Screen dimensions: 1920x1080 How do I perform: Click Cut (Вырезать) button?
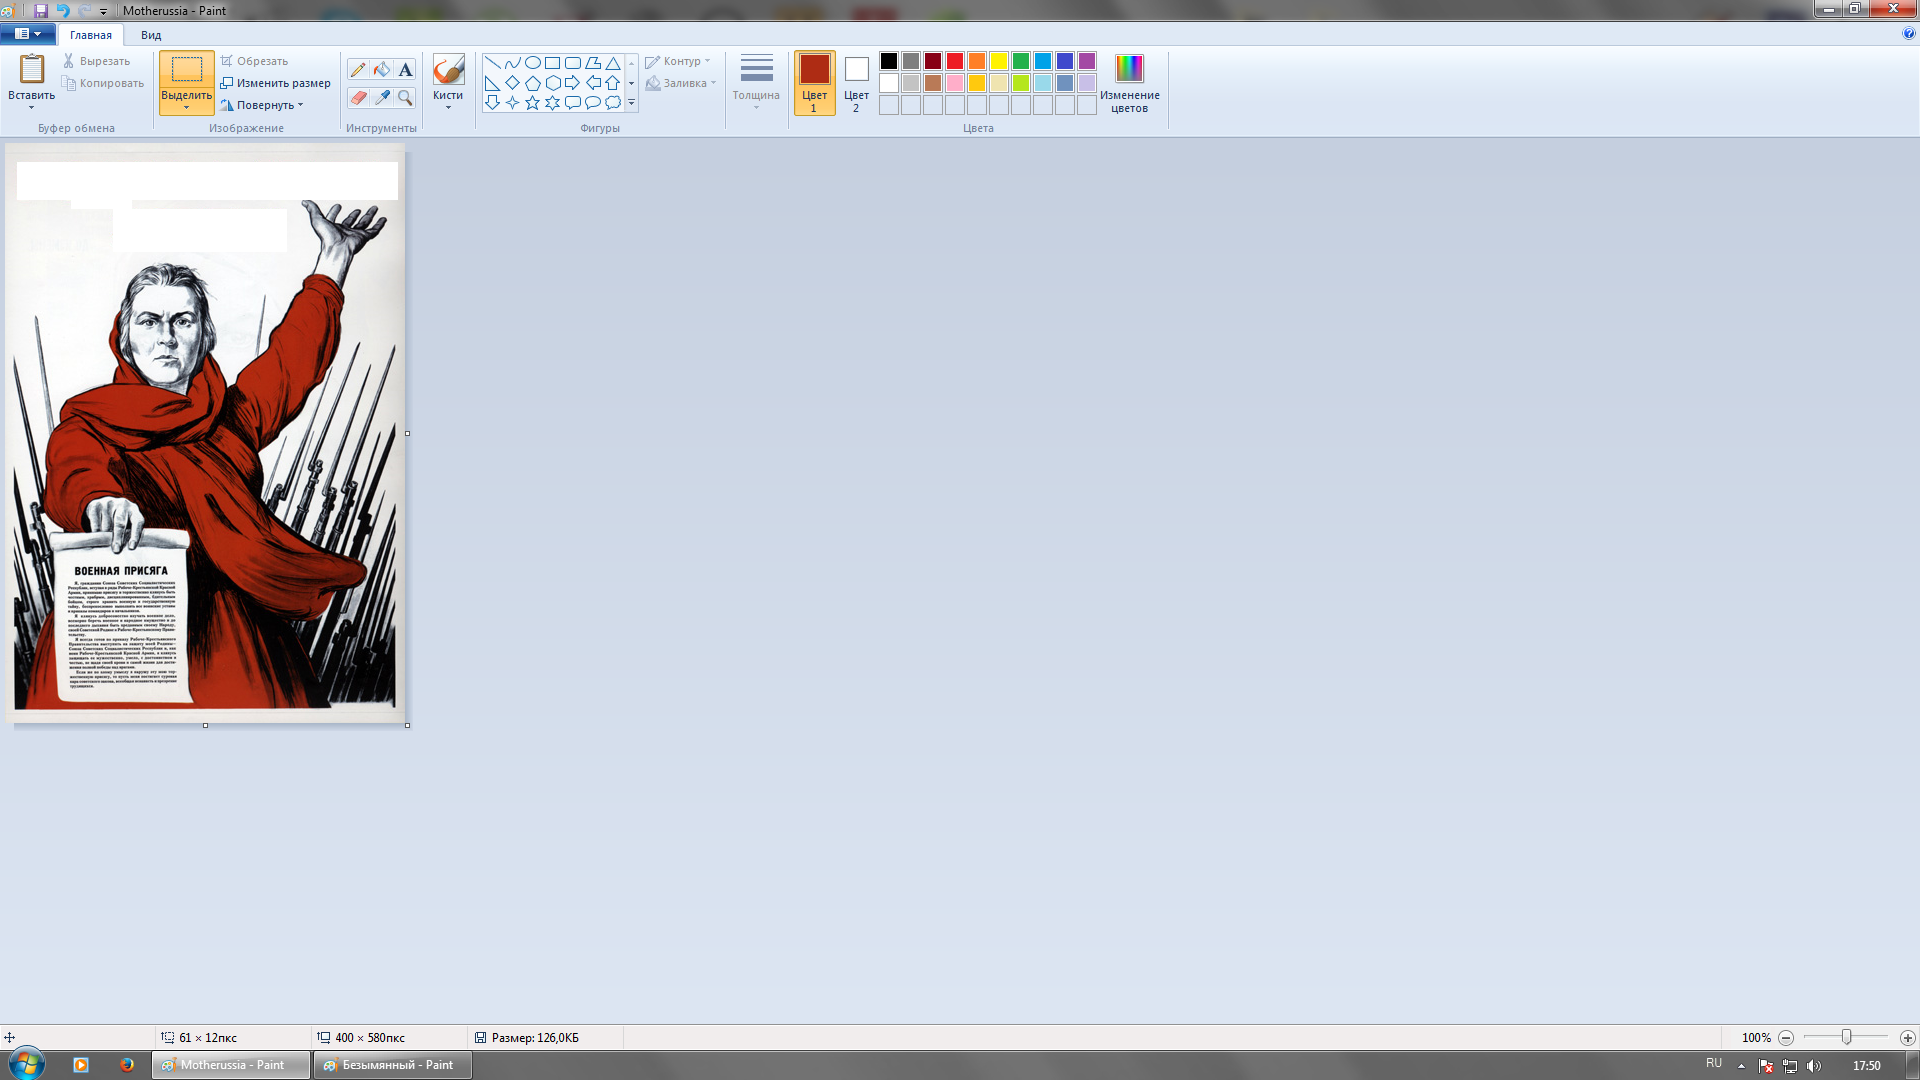(97, 61)
